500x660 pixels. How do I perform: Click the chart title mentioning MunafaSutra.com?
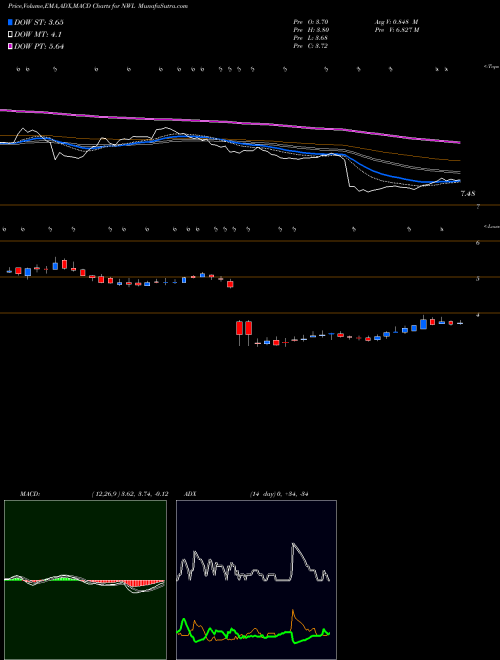coord(98,6)
